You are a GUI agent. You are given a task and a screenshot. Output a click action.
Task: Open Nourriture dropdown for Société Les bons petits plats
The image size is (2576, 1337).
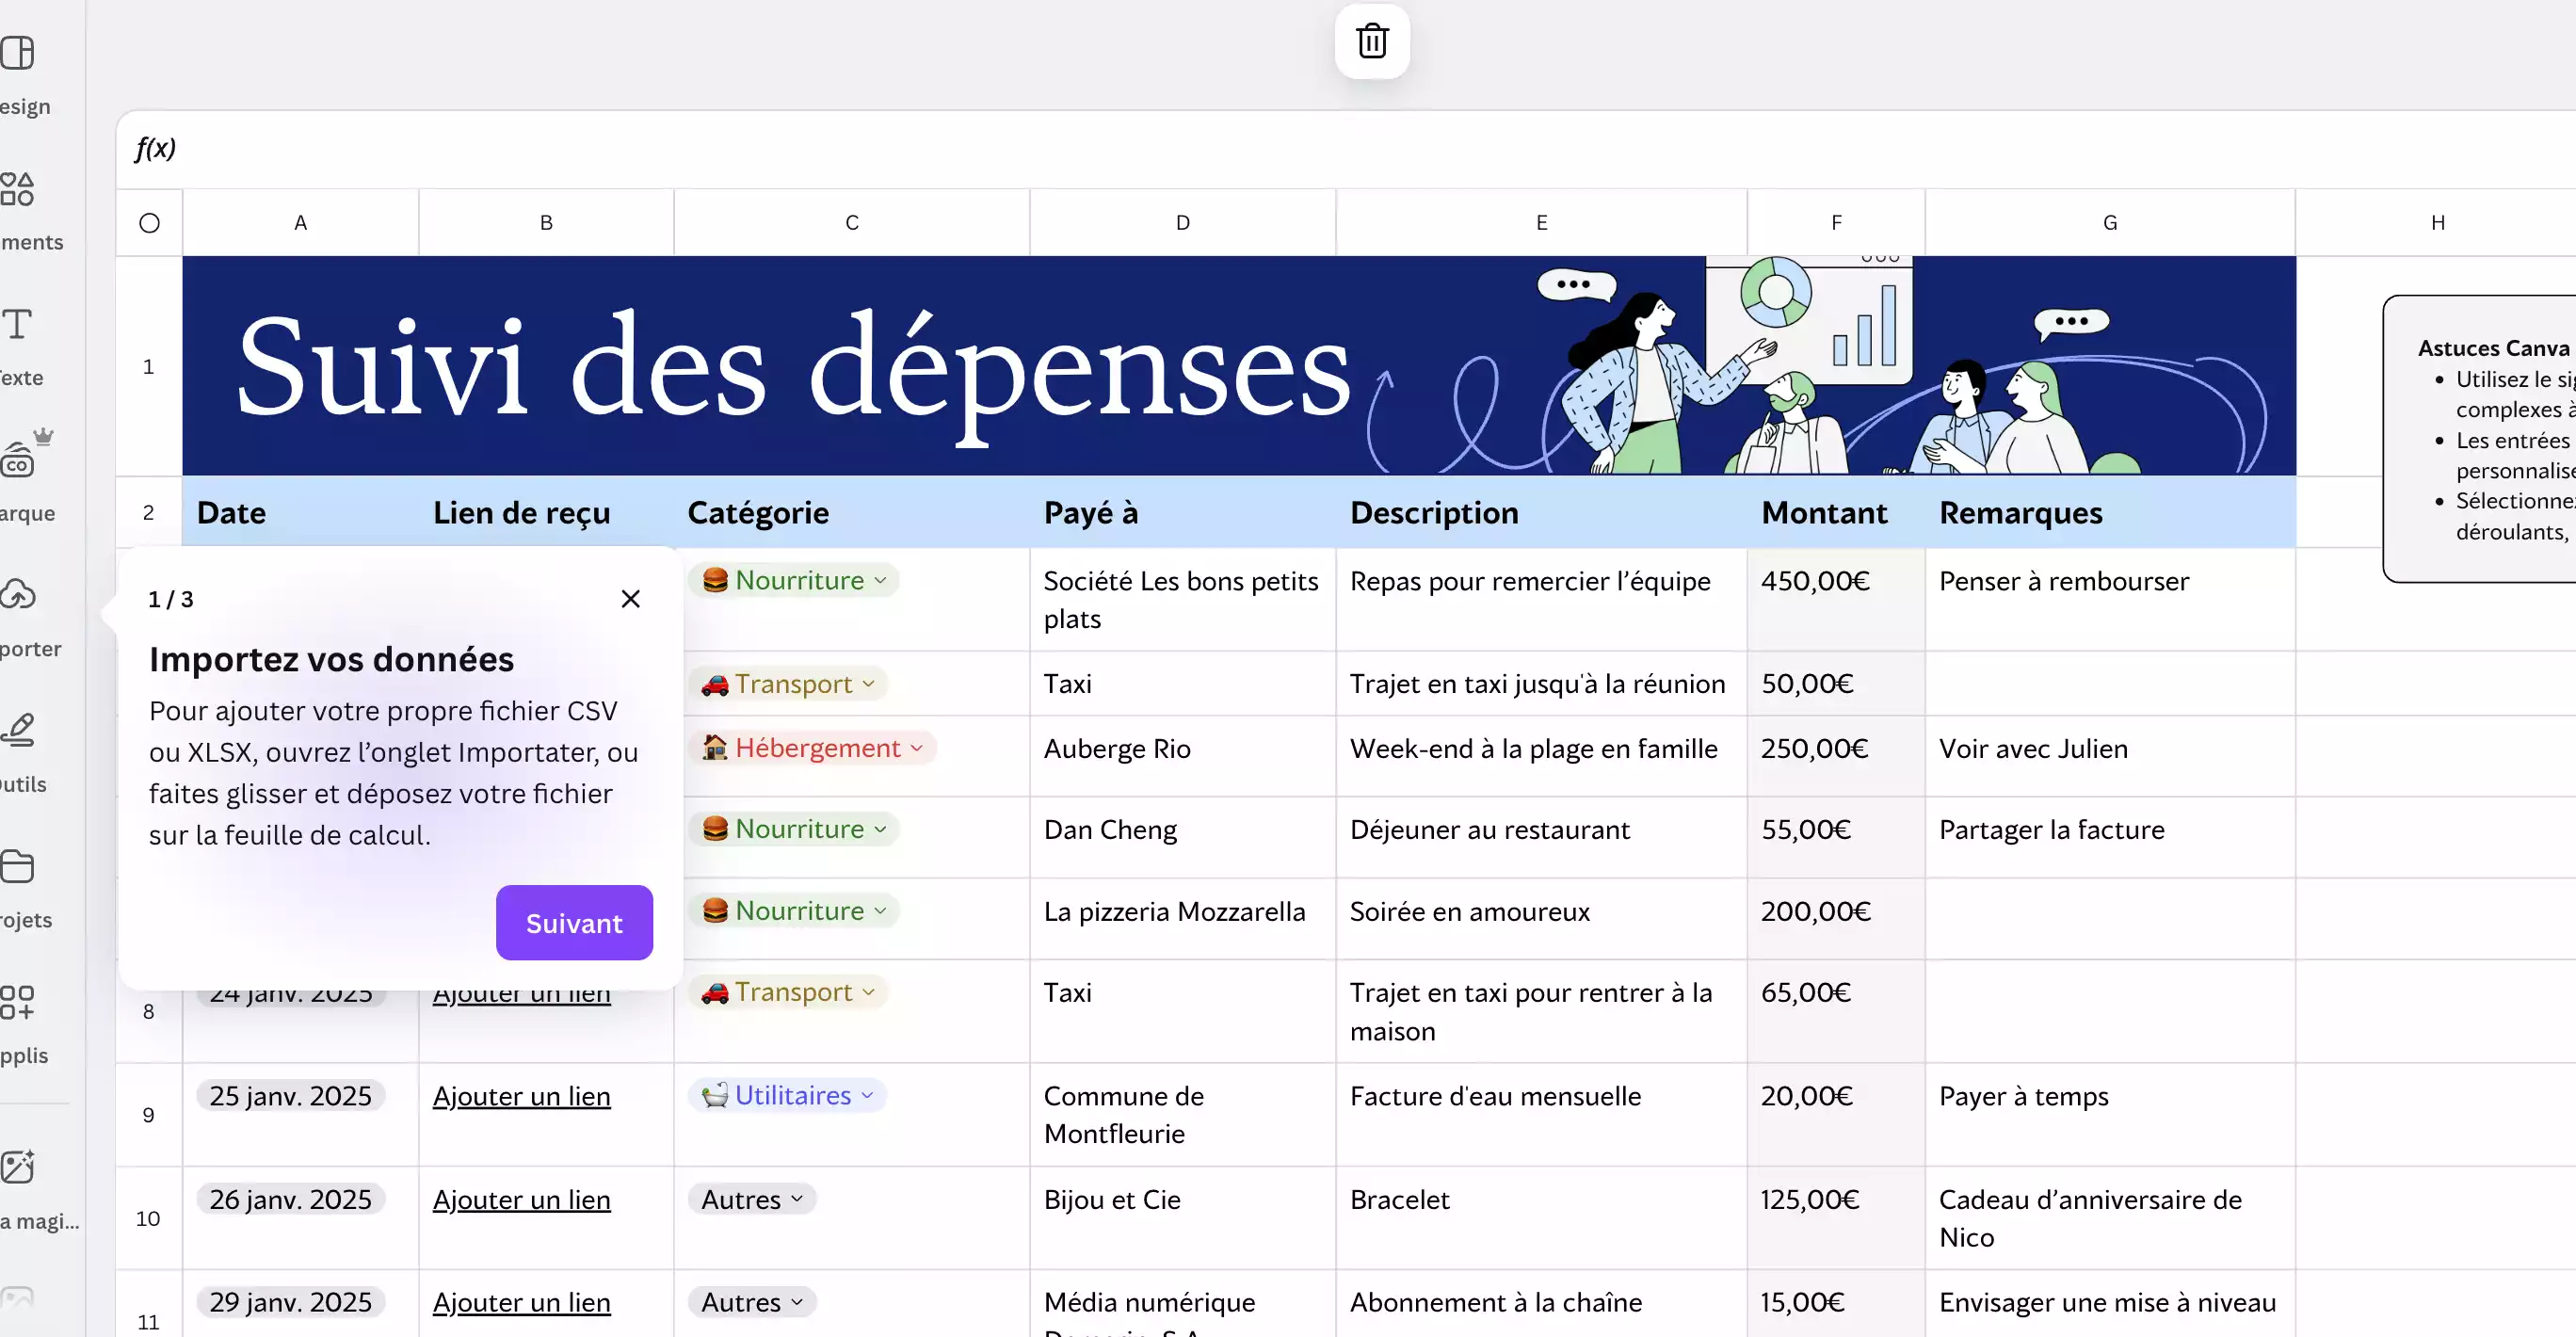tap(794, 580)
